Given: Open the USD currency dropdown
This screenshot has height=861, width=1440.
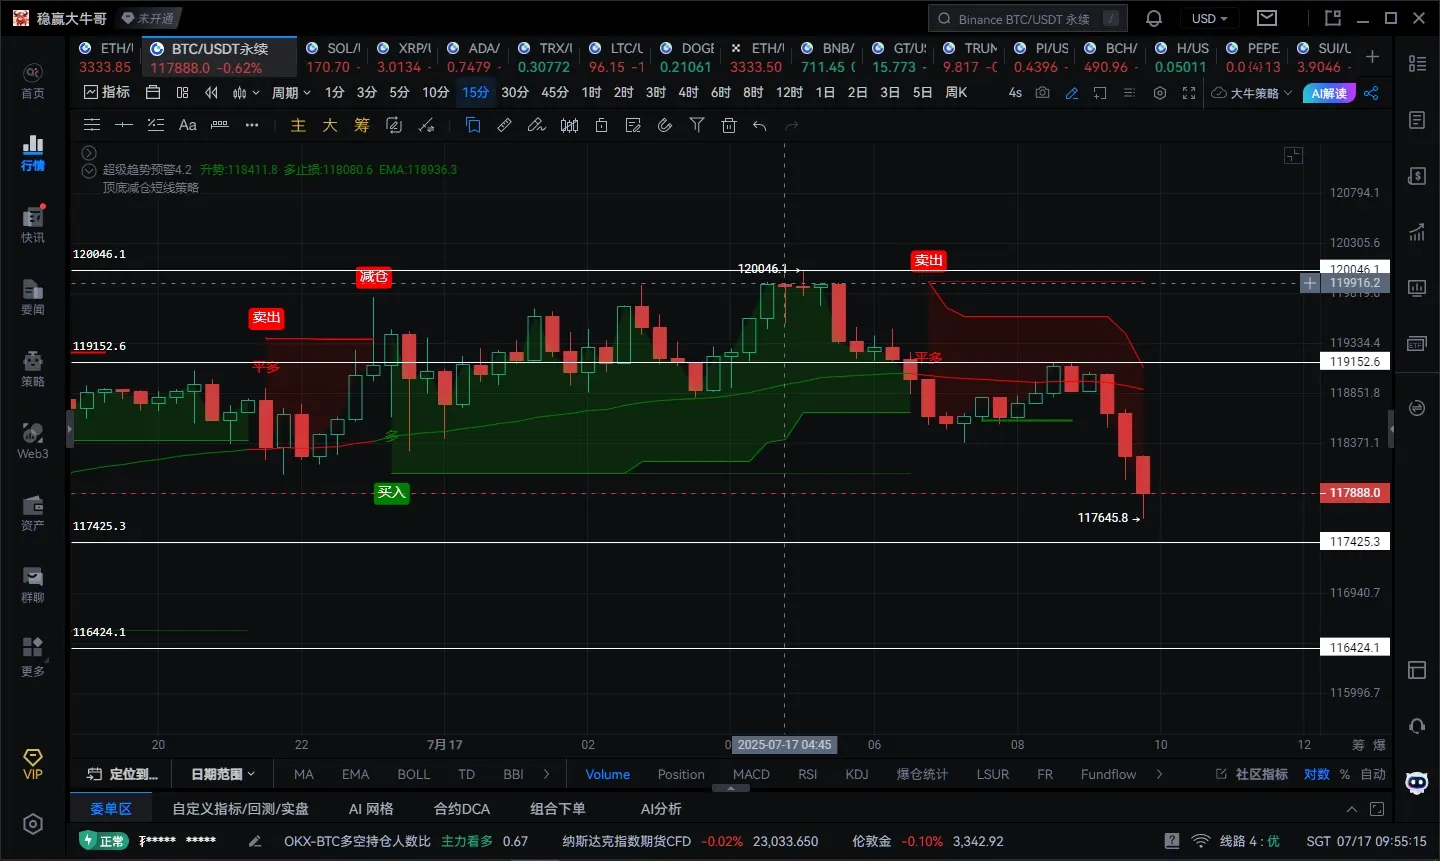Looking at the screenshot, I should (x=1209, y=18).
